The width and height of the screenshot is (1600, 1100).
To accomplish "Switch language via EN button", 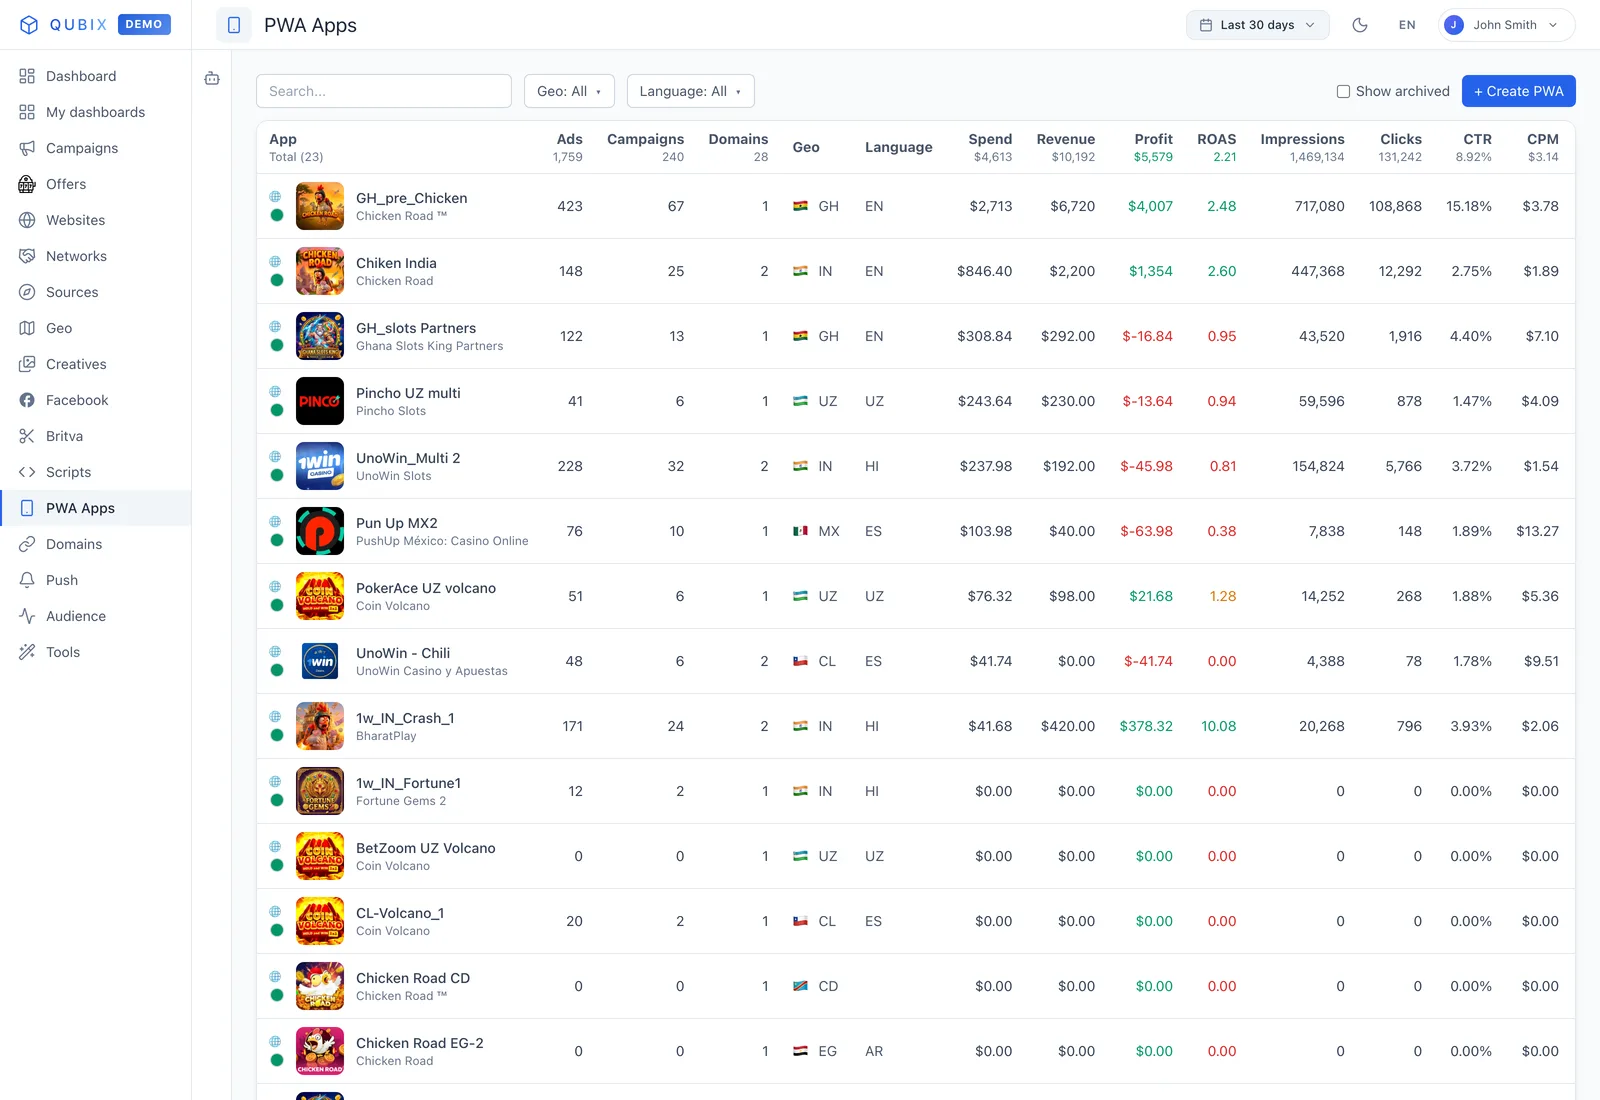I will coord(1407,25).
